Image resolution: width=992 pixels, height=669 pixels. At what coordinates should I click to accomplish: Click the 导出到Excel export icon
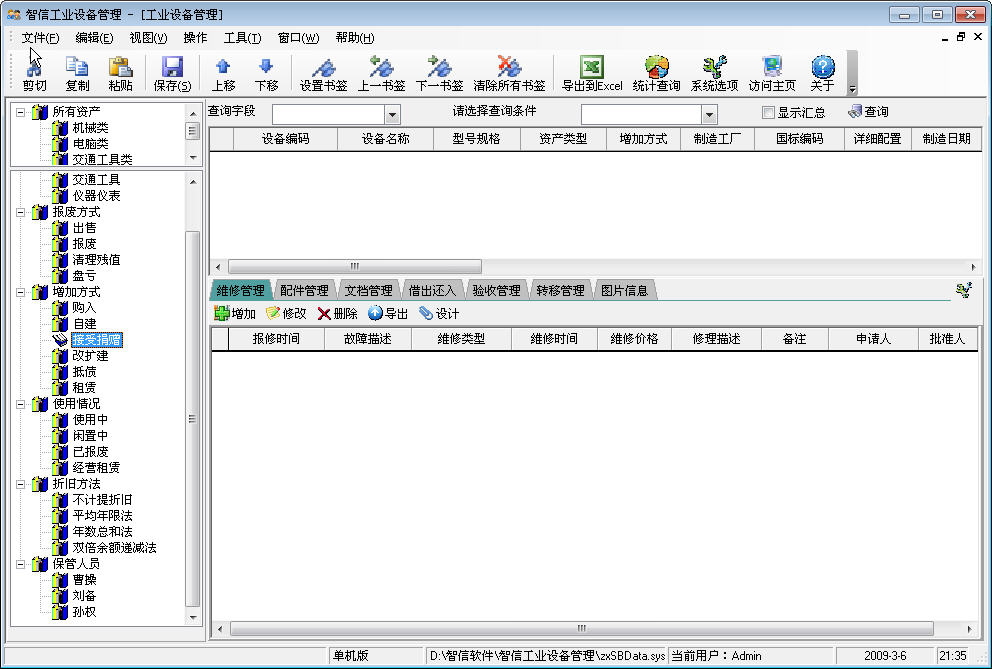tap(592, 73)
